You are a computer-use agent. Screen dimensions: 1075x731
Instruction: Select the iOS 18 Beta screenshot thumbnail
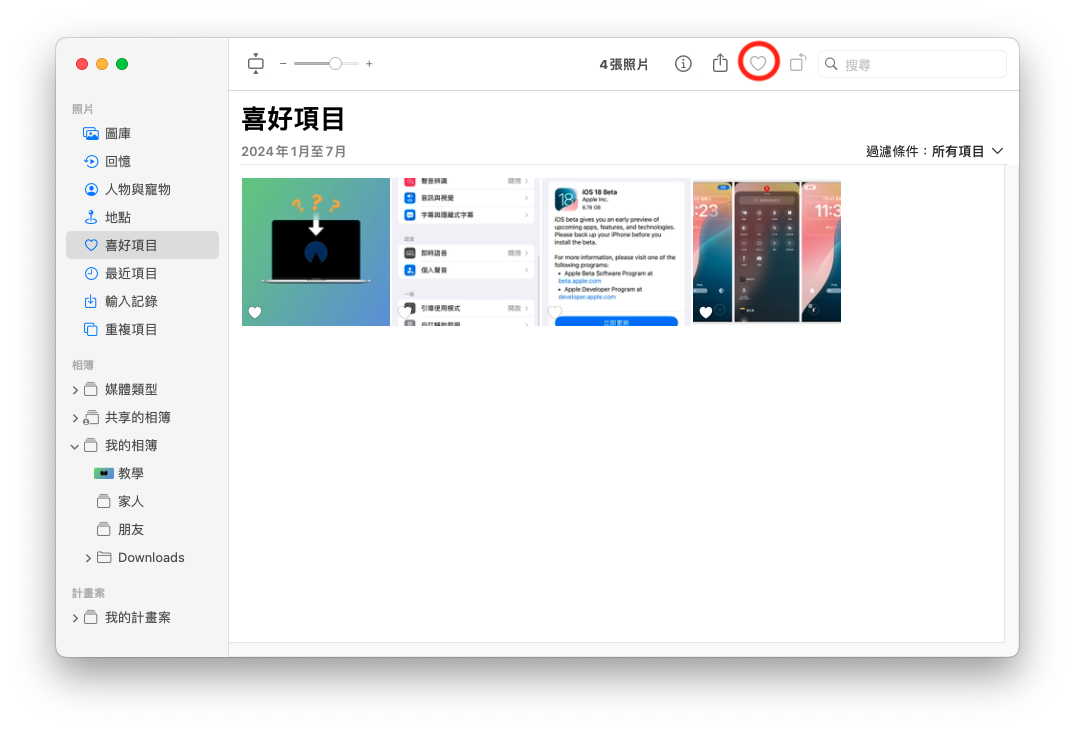coord(616,252)
